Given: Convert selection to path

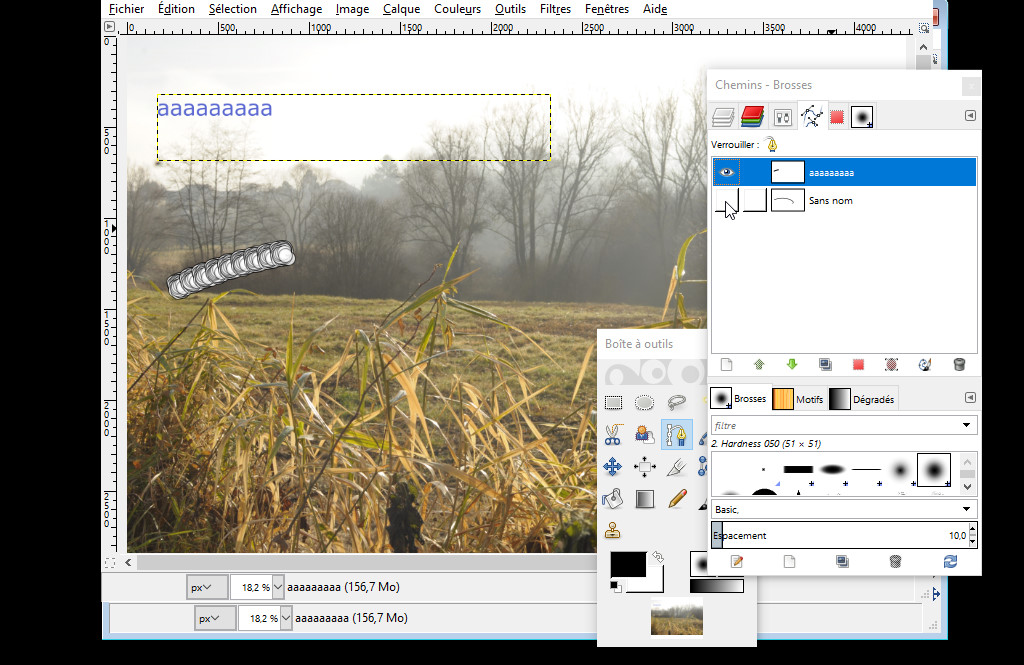Looking at the screenshot, I should coord(891,365).
